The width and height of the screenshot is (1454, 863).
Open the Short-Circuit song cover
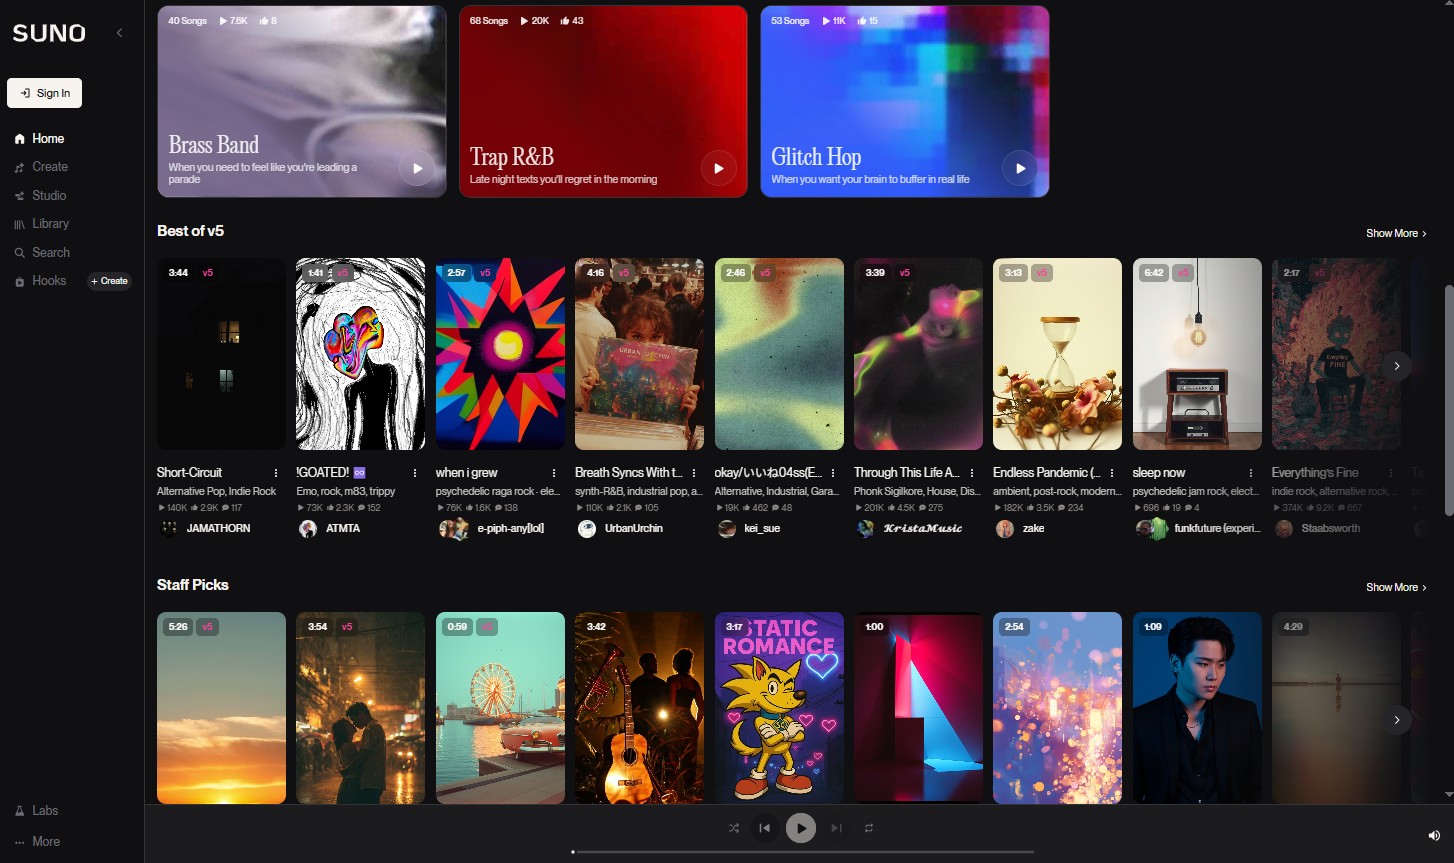(221, 354)
